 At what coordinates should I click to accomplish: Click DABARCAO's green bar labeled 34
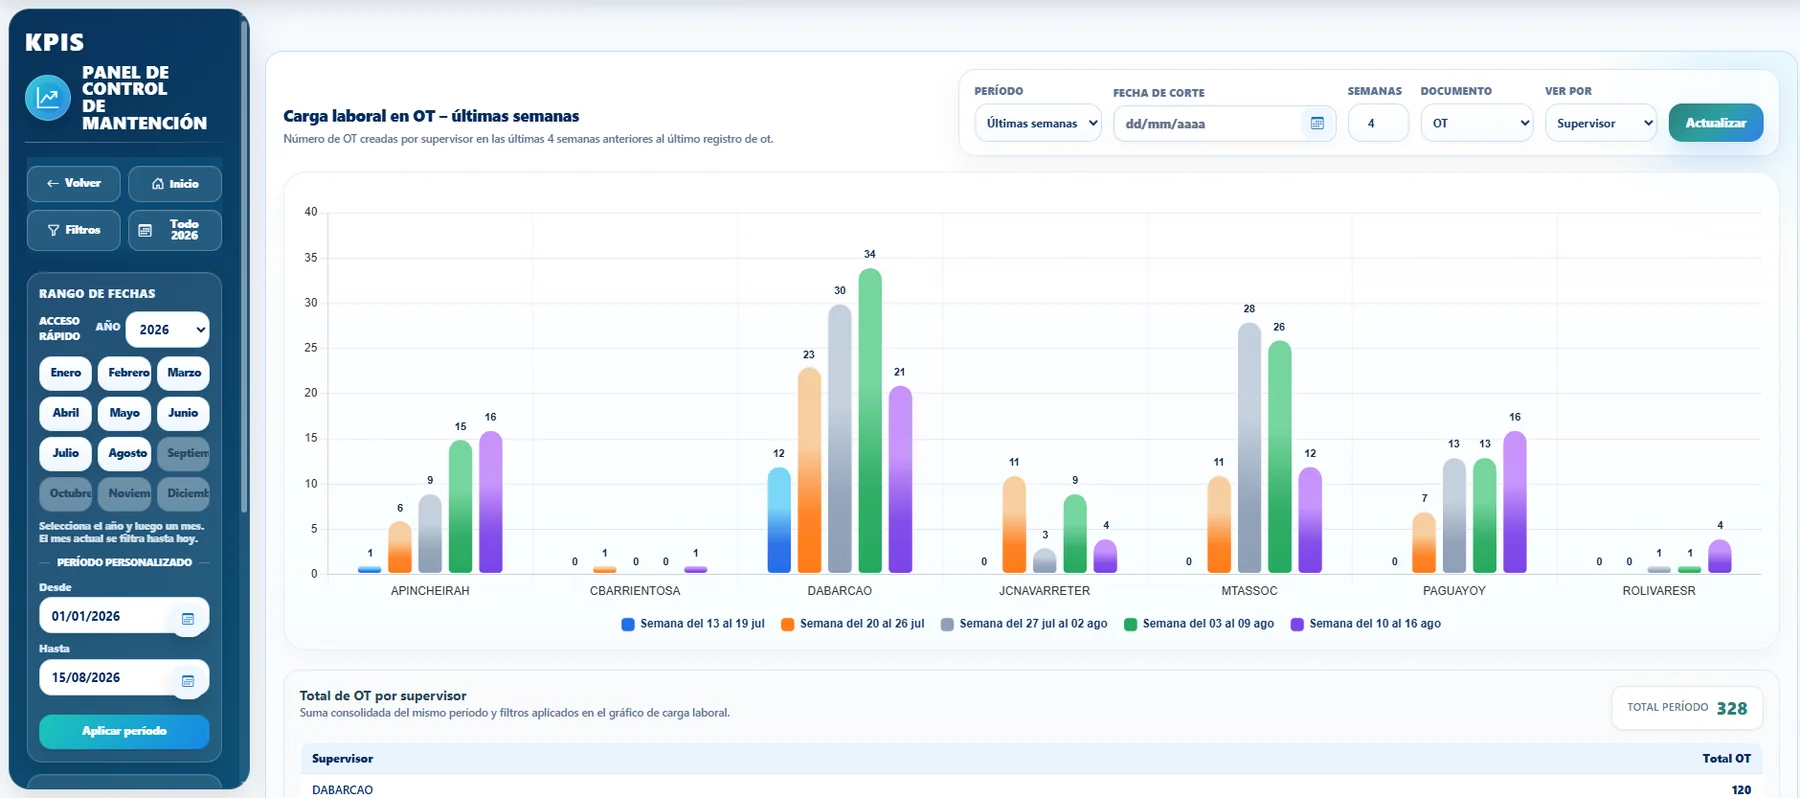tap(870, 421)
